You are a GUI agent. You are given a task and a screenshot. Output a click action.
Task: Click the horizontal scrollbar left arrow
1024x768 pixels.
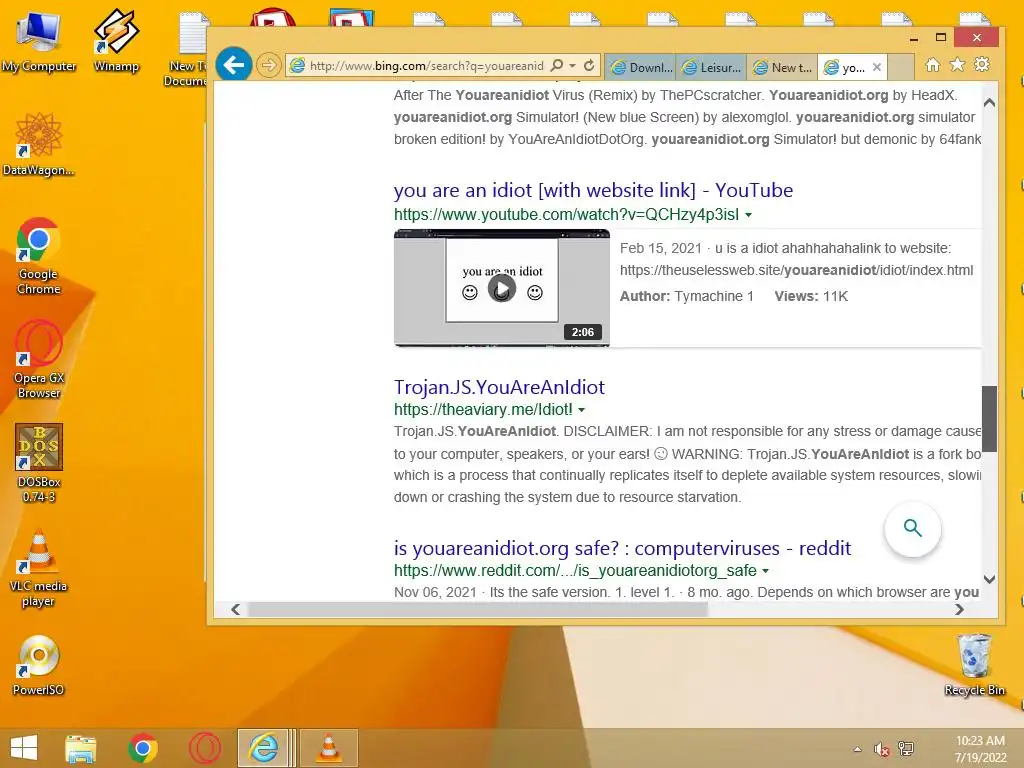pyautogui.click(x=236, y=609)
